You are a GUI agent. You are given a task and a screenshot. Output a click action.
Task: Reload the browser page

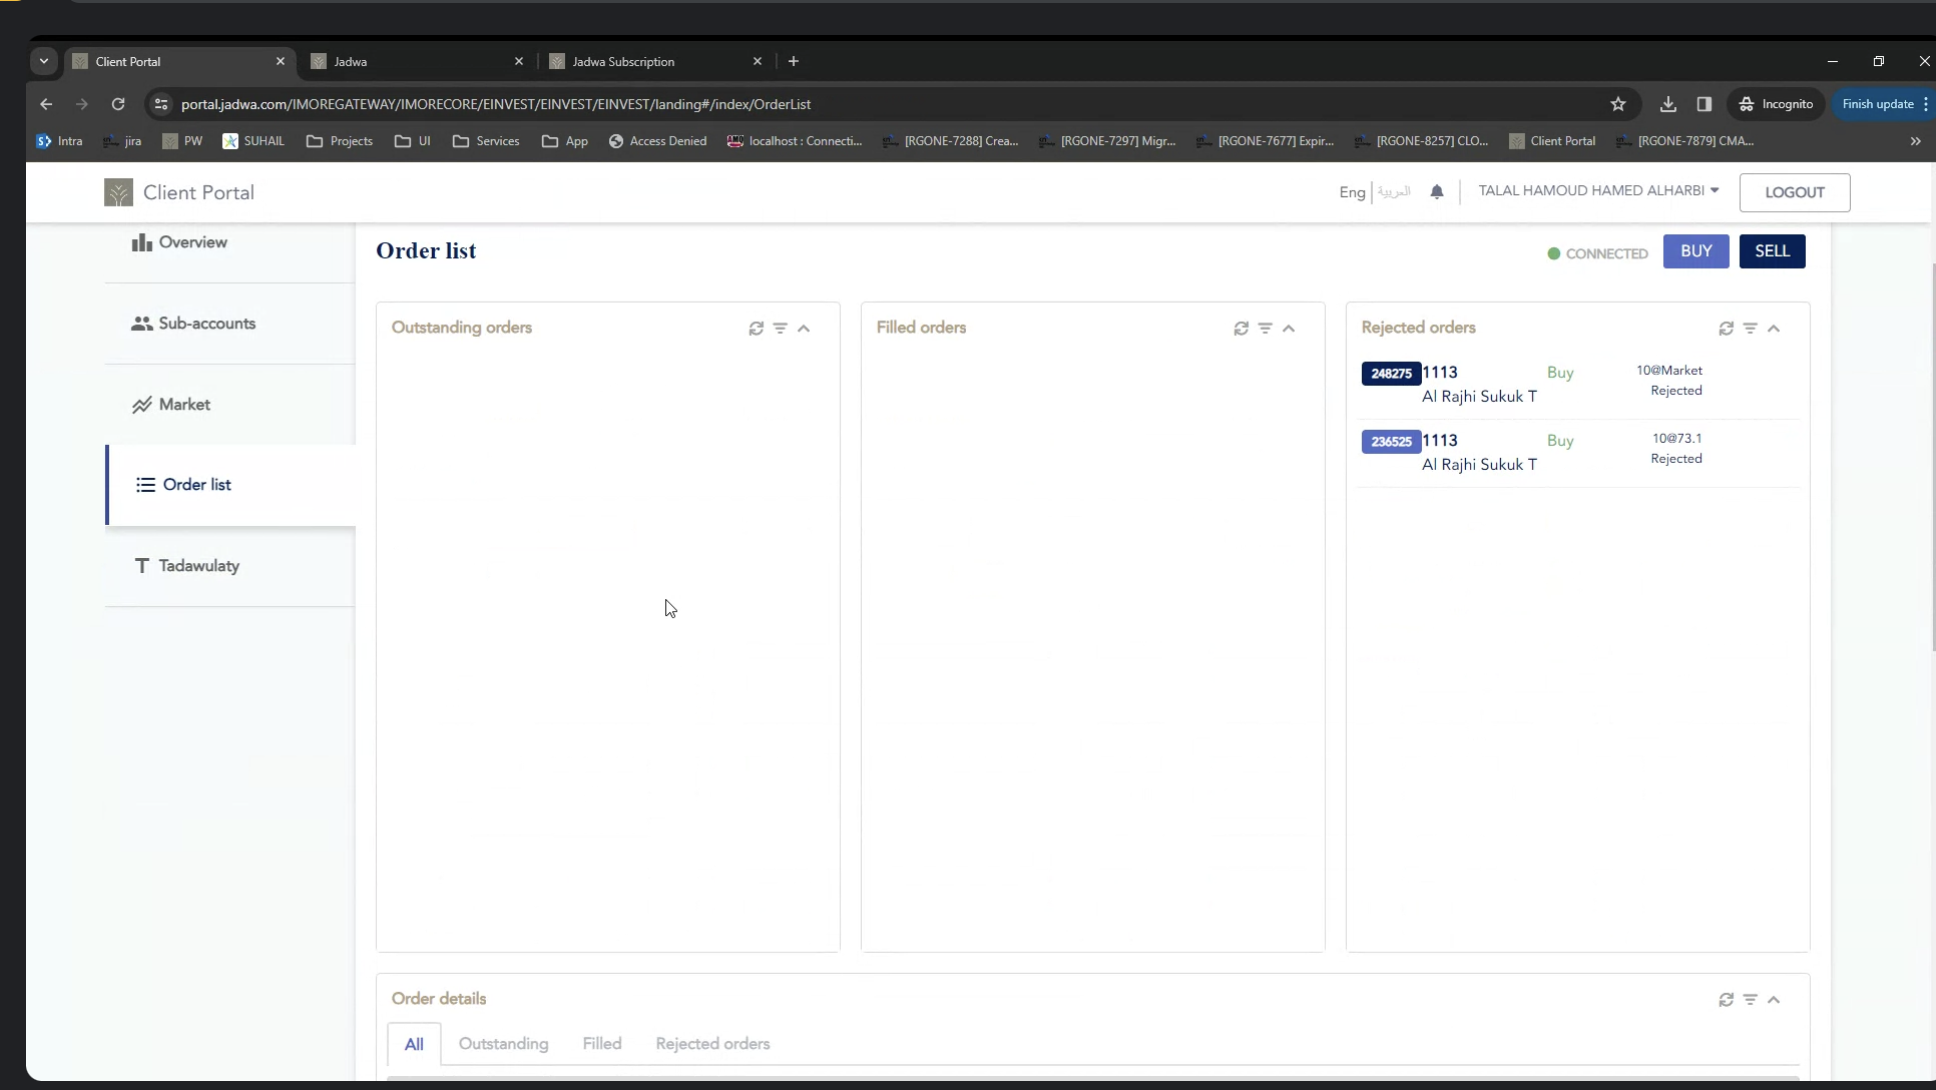(x=118, y=104)
